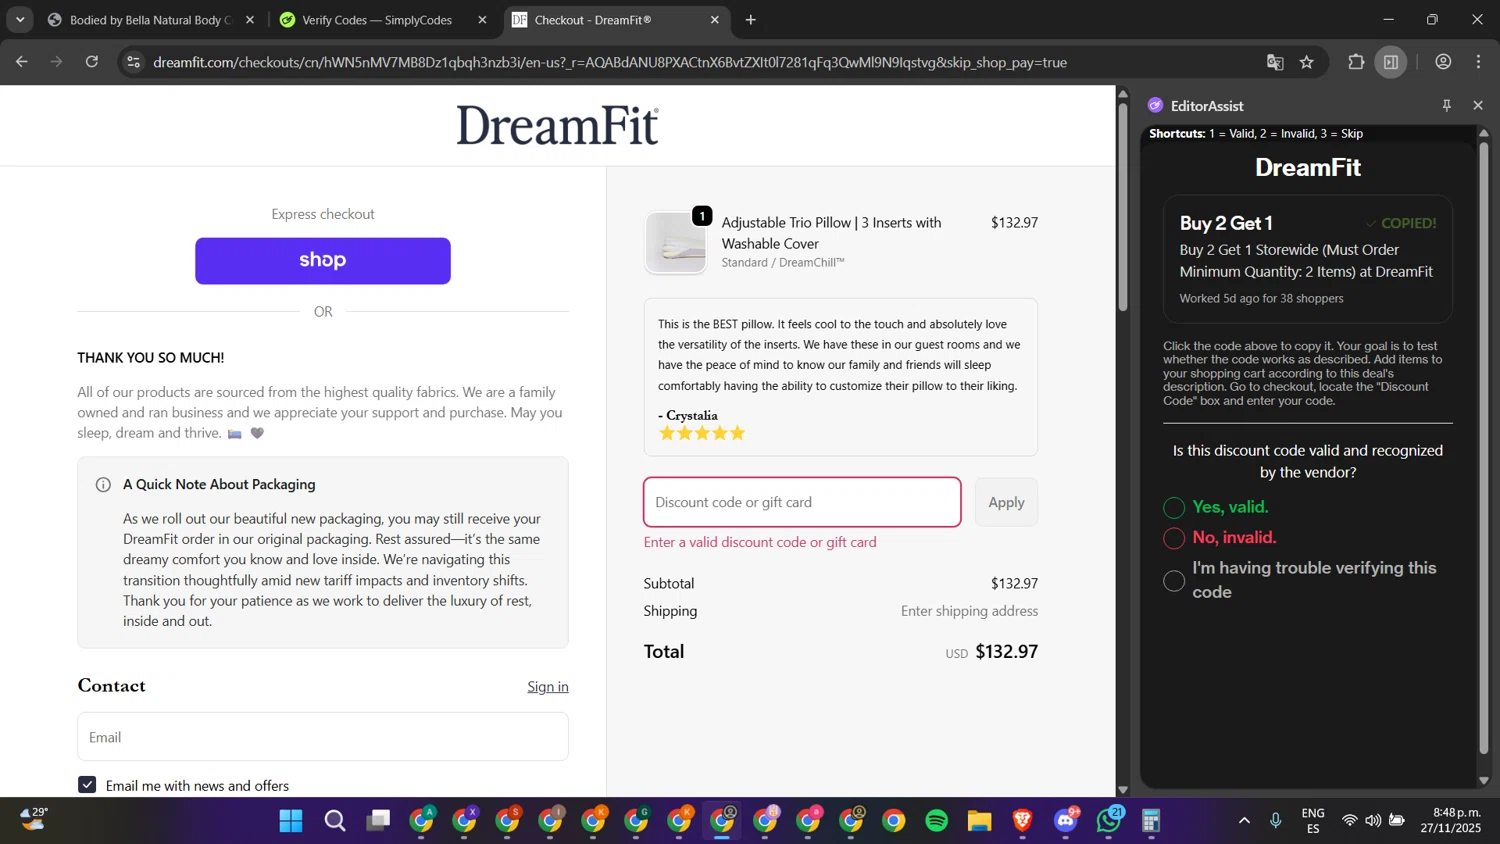Open the Chrome profile icon
This screenshot has width=1500, height=844.
click(1443, 62)
